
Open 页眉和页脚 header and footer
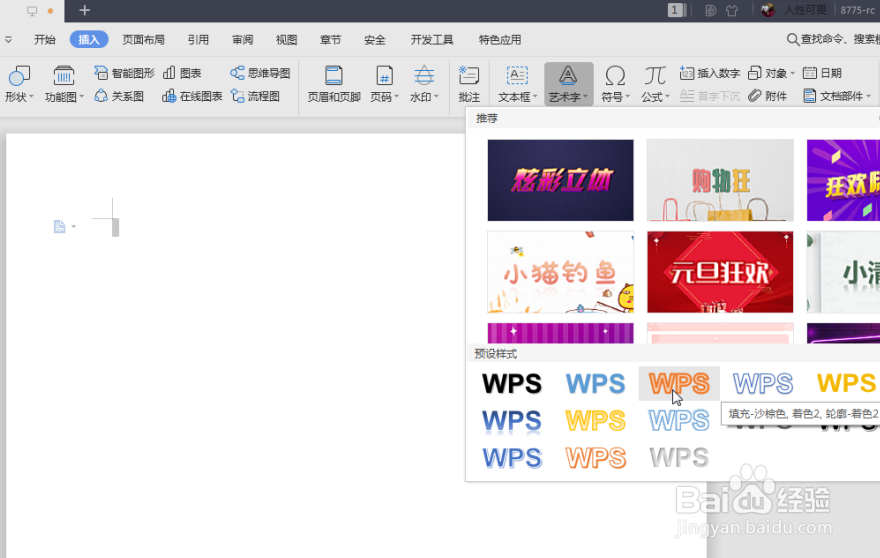click(x=334, y=84)
